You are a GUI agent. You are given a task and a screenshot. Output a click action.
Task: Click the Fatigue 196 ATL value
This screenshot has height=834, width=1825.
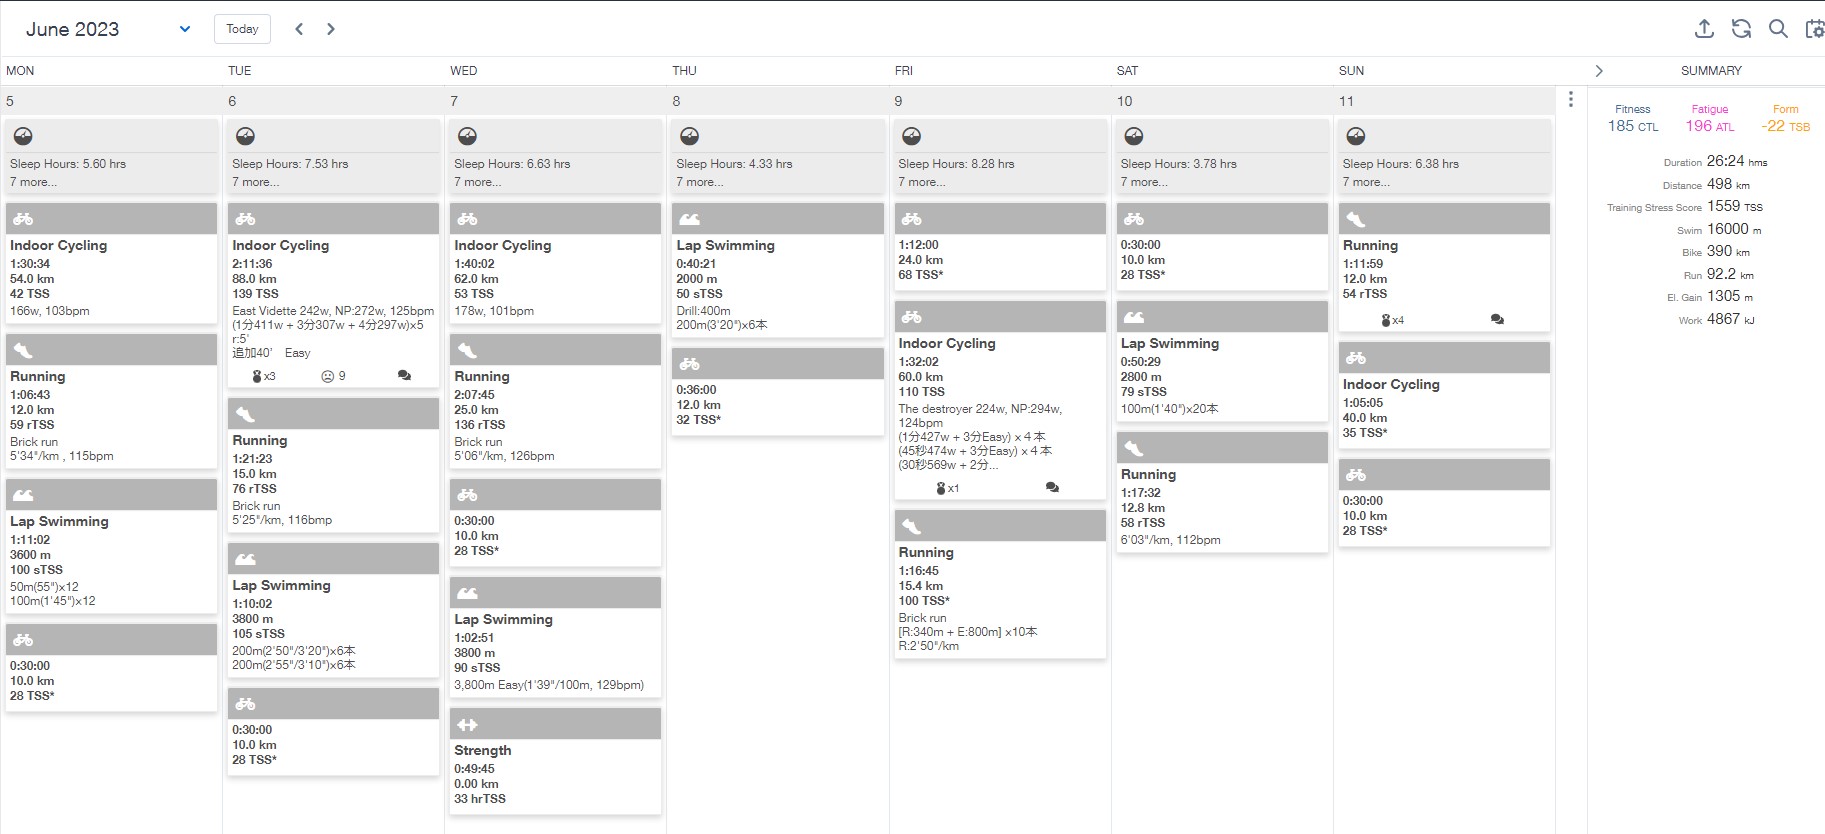[x=1710, y=126]
